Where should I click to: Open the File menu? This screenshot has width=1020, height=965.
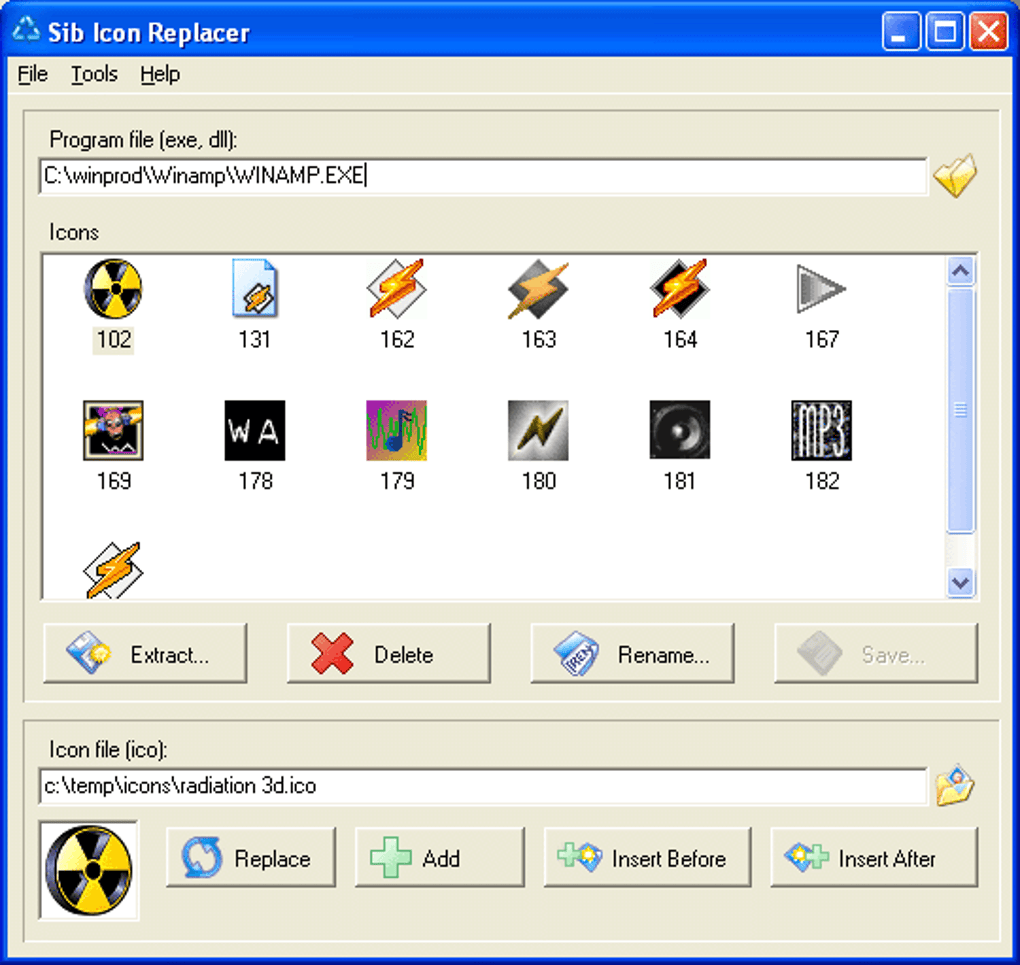pos(33,74)
